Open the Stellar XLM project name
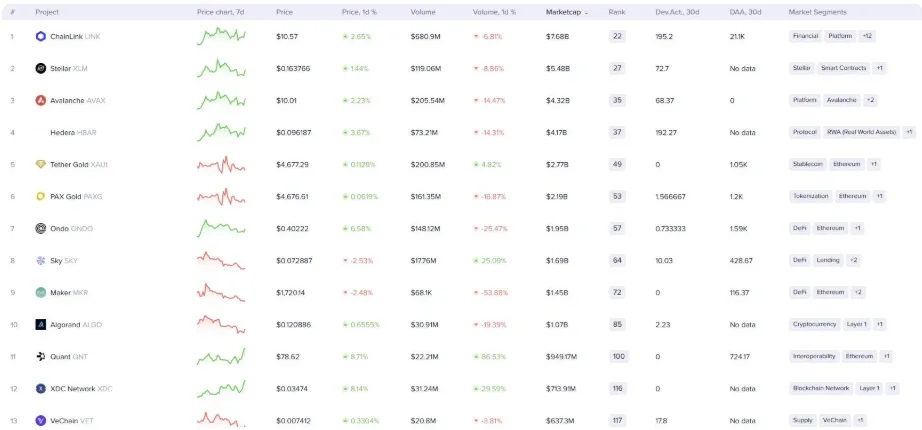Viewport: 922px width, 430px height. [x=69, y=68]
